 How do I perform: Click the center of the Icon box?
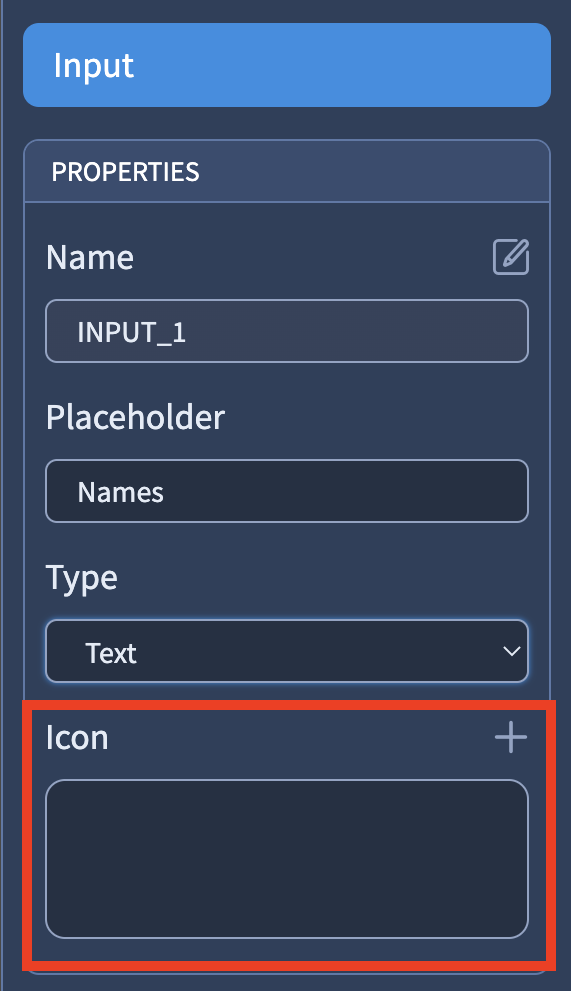tap(287, 859)
